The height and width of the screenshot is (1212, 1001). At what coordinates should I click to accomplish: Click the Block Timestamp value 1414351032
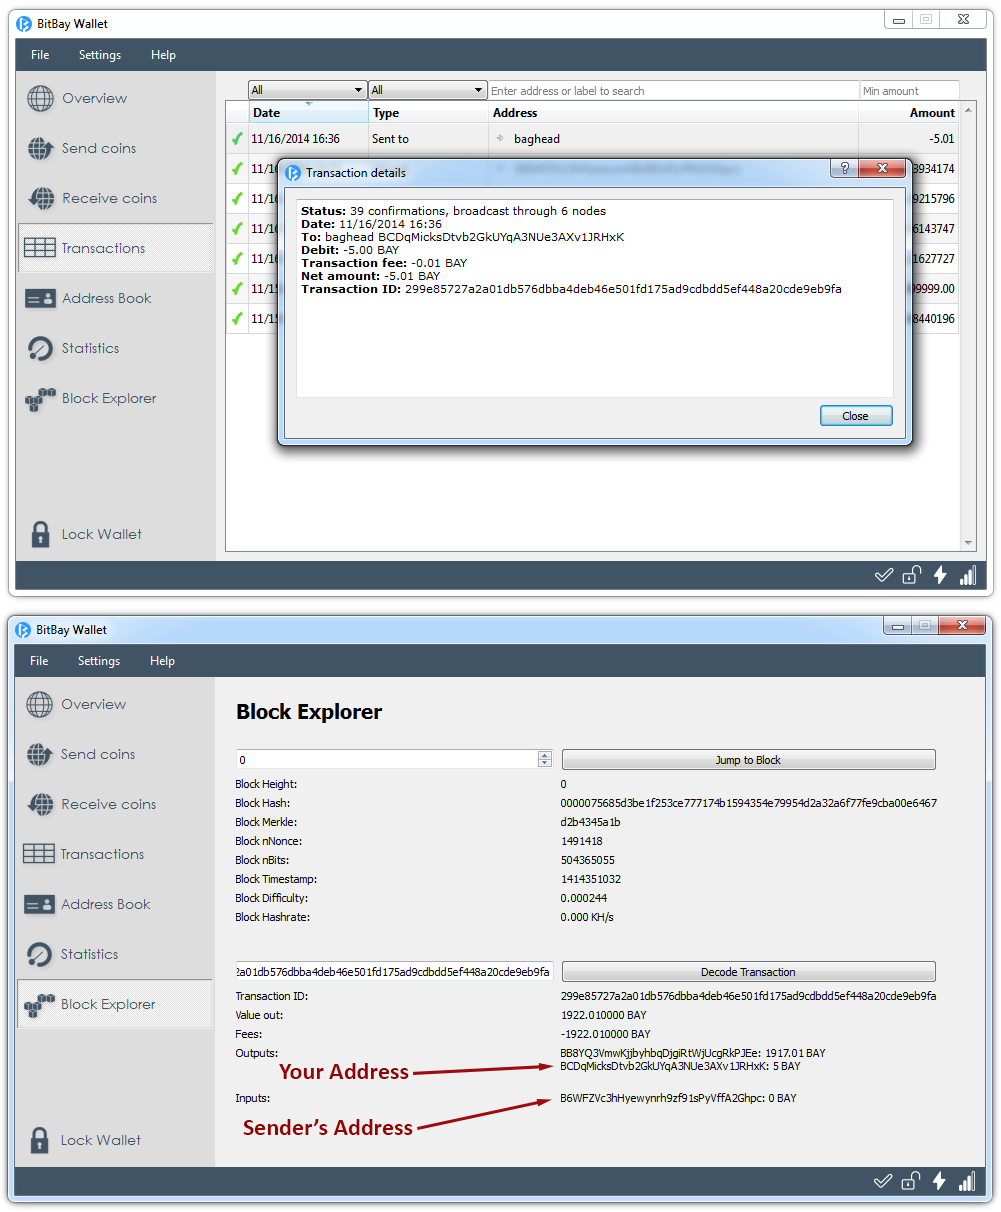click(x=591, y=879)
